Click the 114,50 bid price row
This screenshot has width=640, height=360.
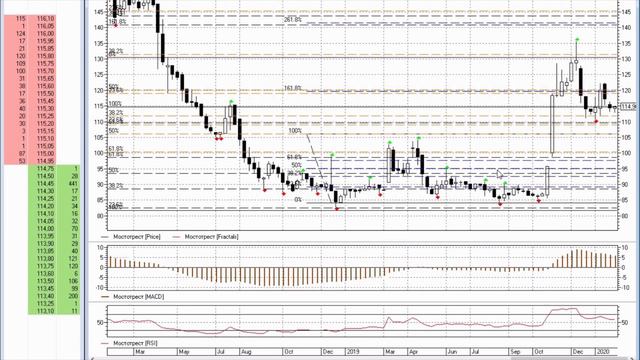point(54,176)
